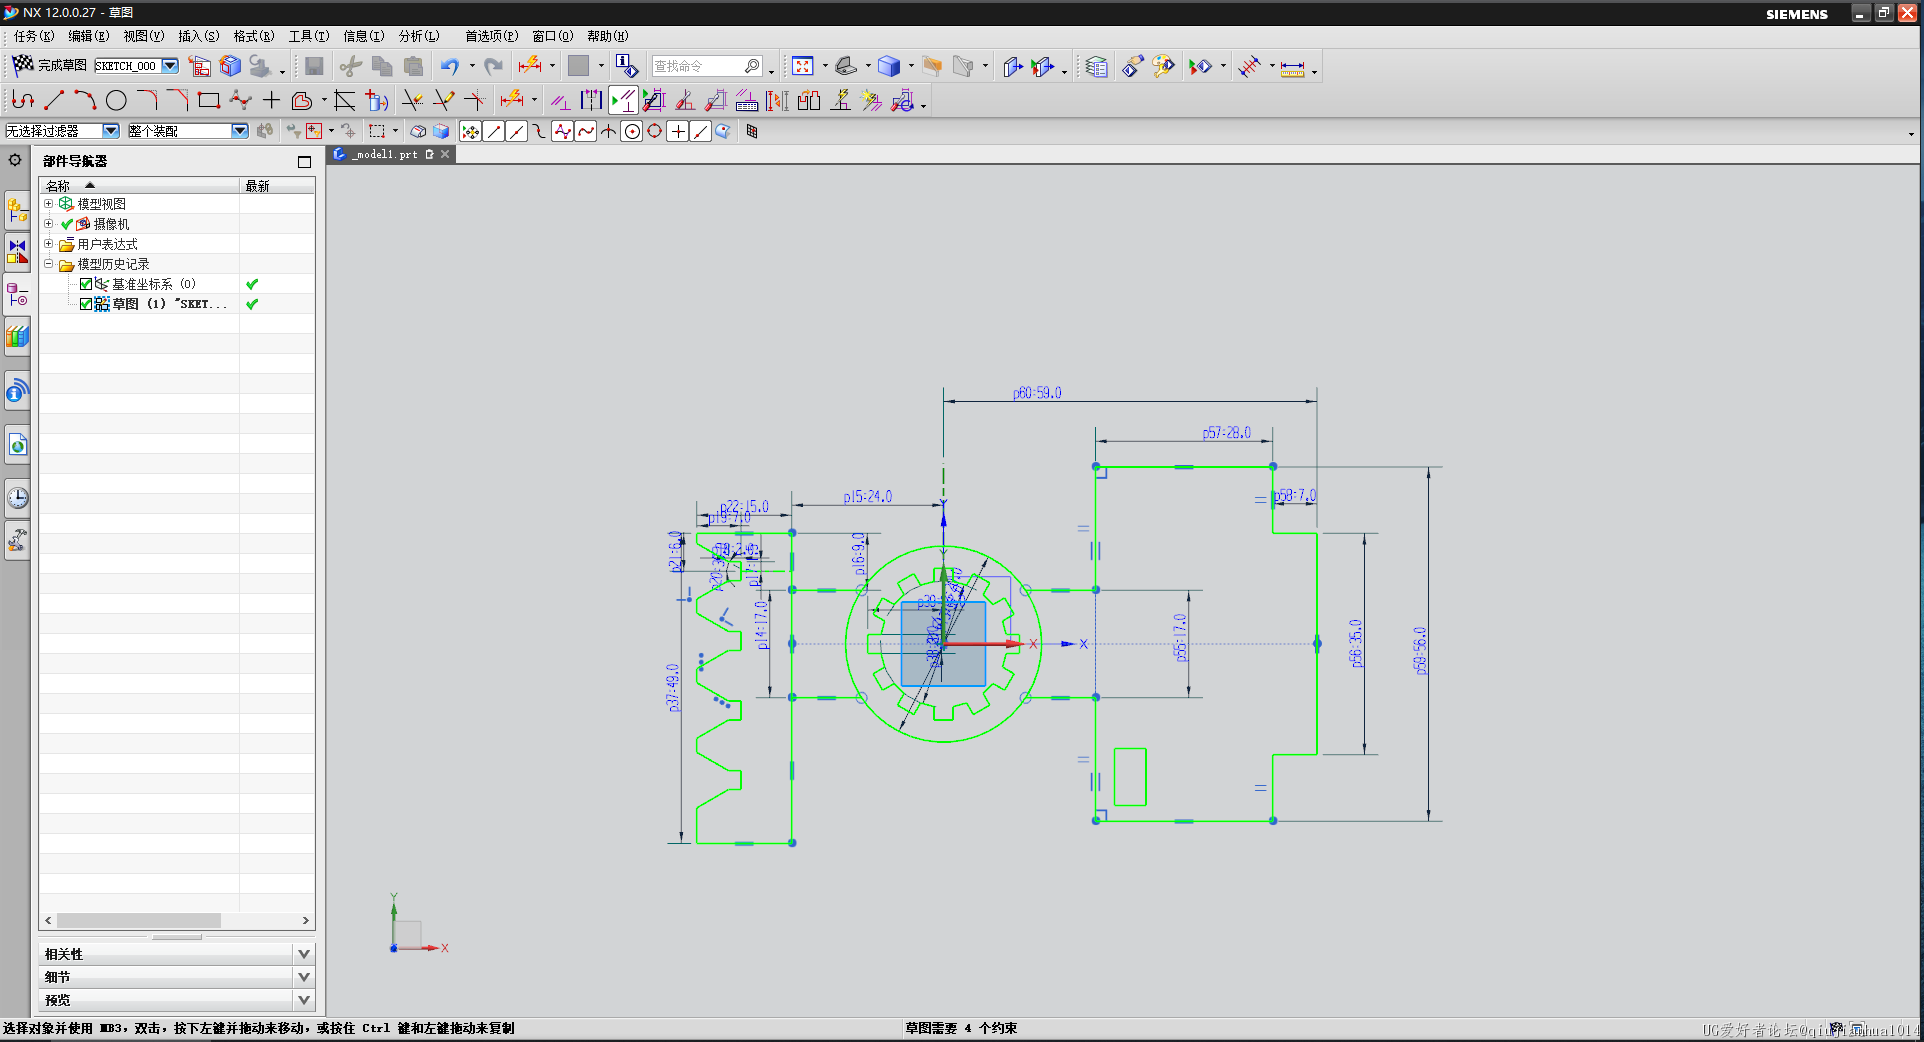1924x1042 pixels.
Task: Open the Measure Distance ruler tool
Action: 1292,67
